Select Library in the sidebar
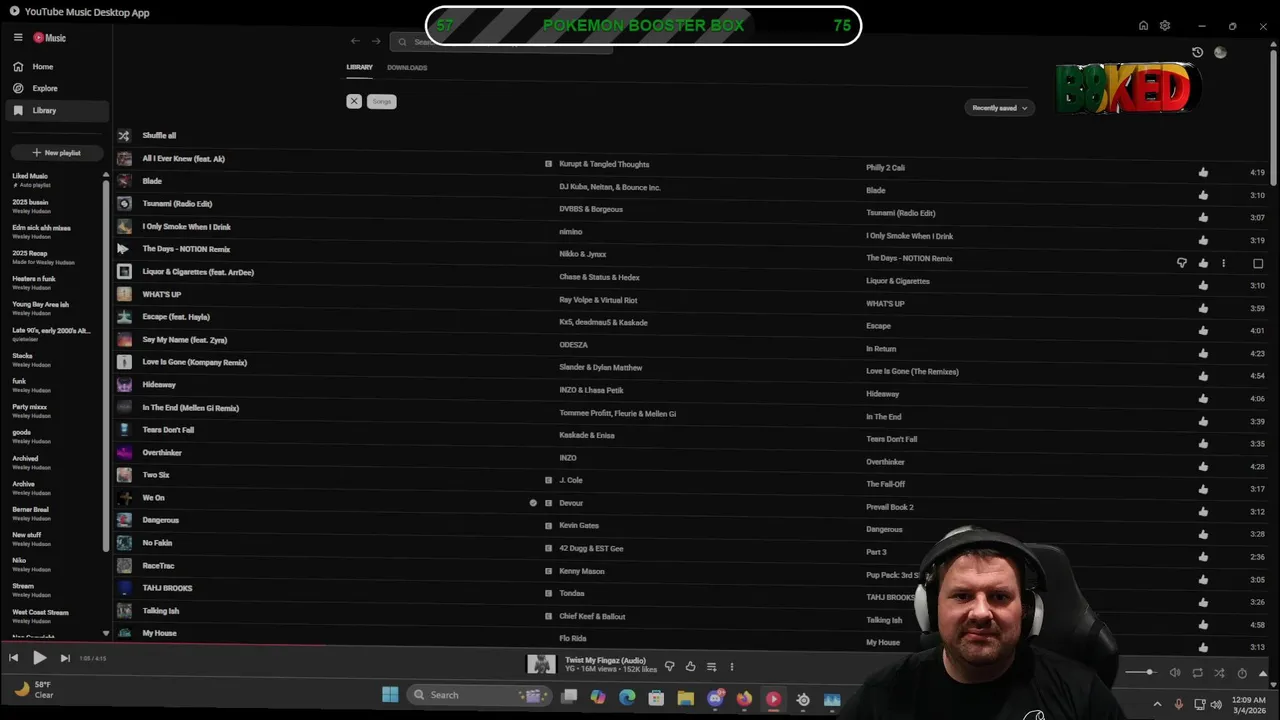Screen dimensions: 1280x720 [59, 110]
